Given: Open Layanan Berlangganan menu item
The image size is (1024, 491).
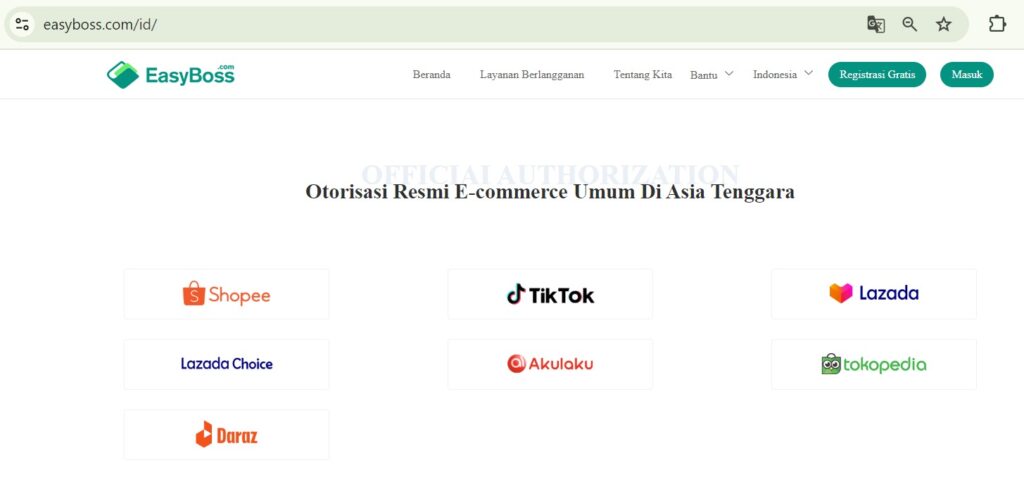Looking at the screenshot, I should point(532,74).
